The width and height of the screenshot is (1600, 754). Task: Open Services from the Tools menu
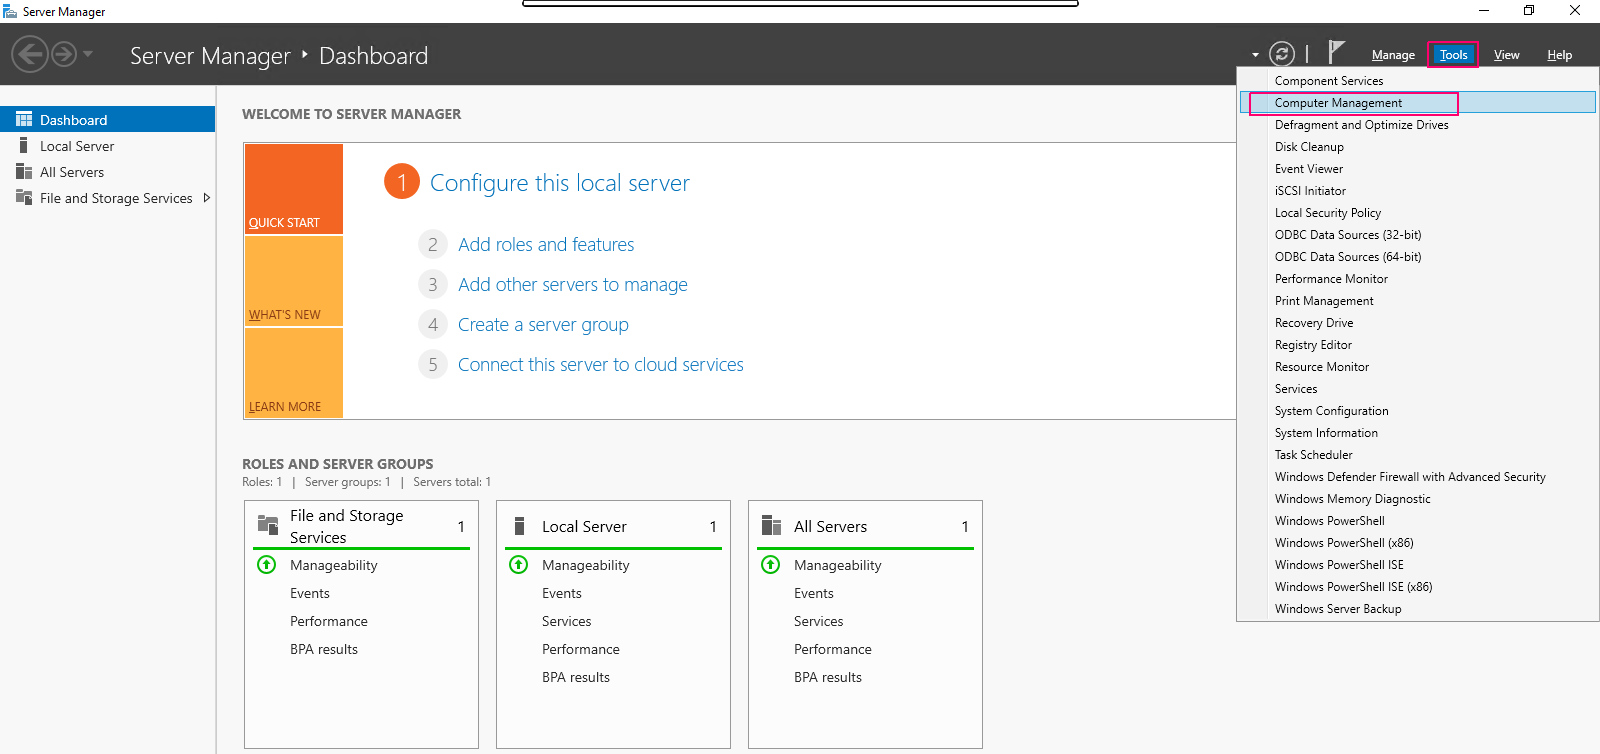tap(1417, 389)
